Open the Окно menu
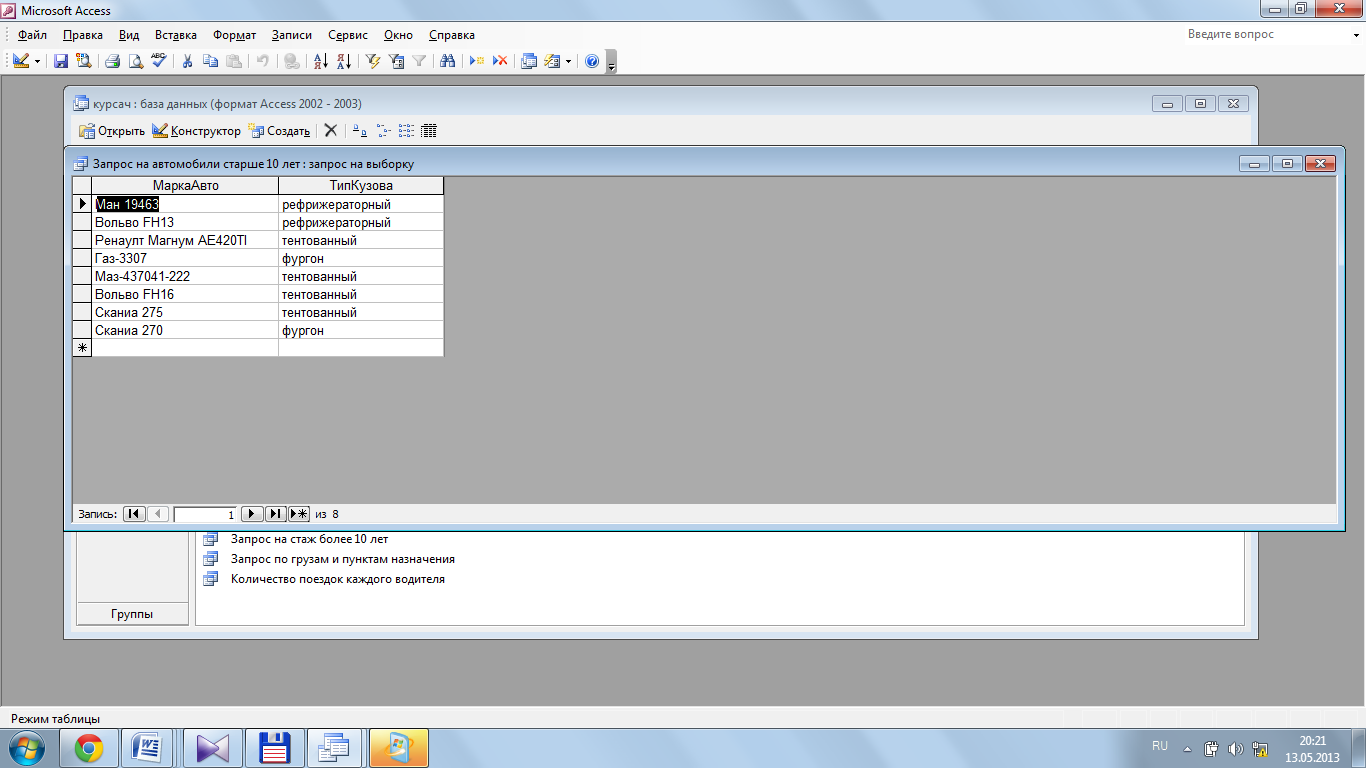Screen dimensions: 1366x768 tap(398, 35)
